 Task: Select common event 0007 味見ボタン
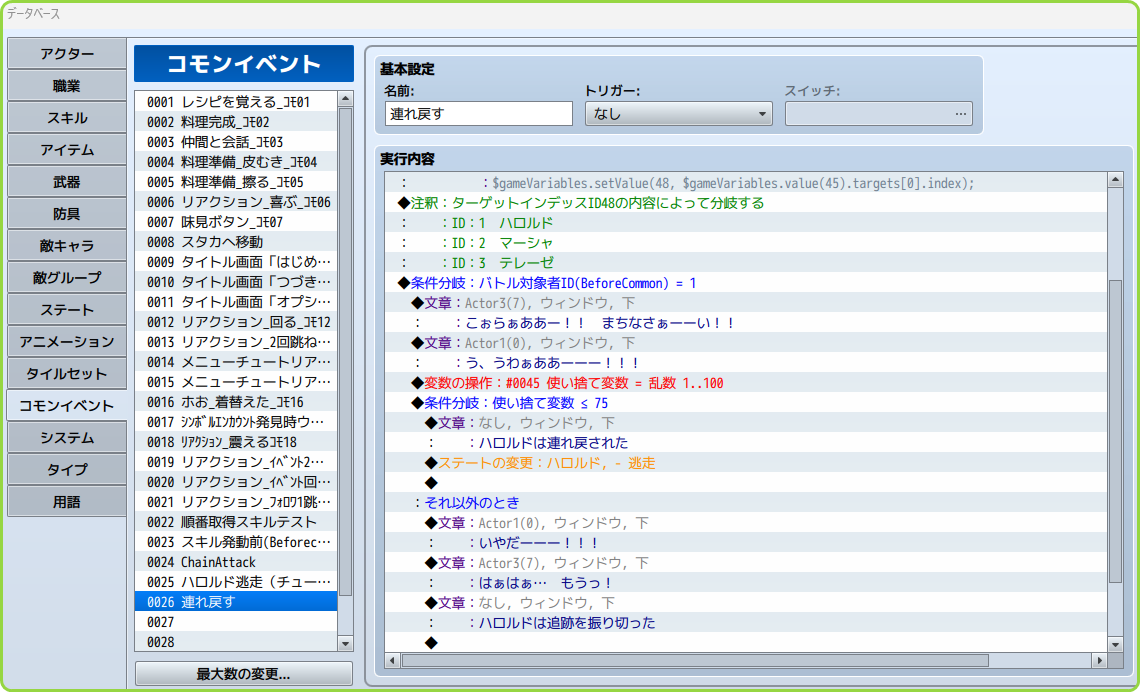pyautogui.click(x=236, y=222)
